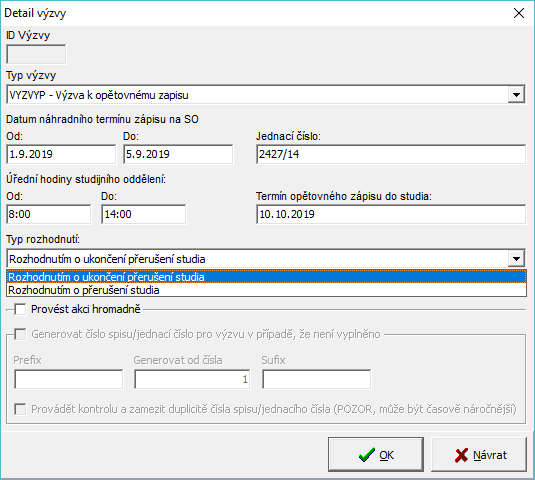Click the Prefix input field
The image size is (535, 480).
[x=69, y=379]
